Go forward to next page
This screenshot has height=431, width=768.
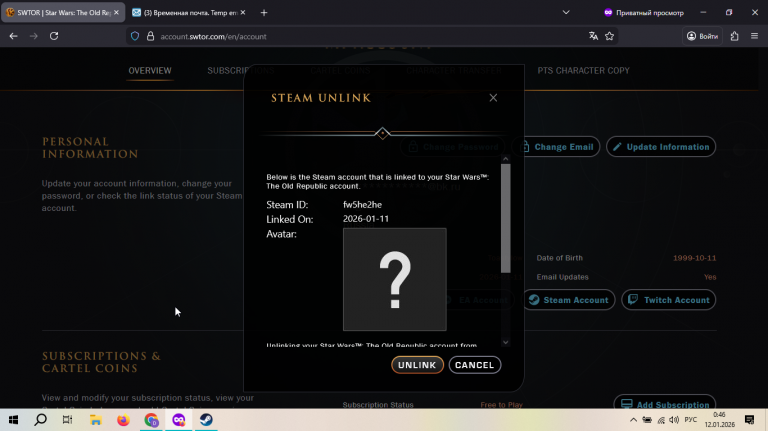tap(33, 36)
